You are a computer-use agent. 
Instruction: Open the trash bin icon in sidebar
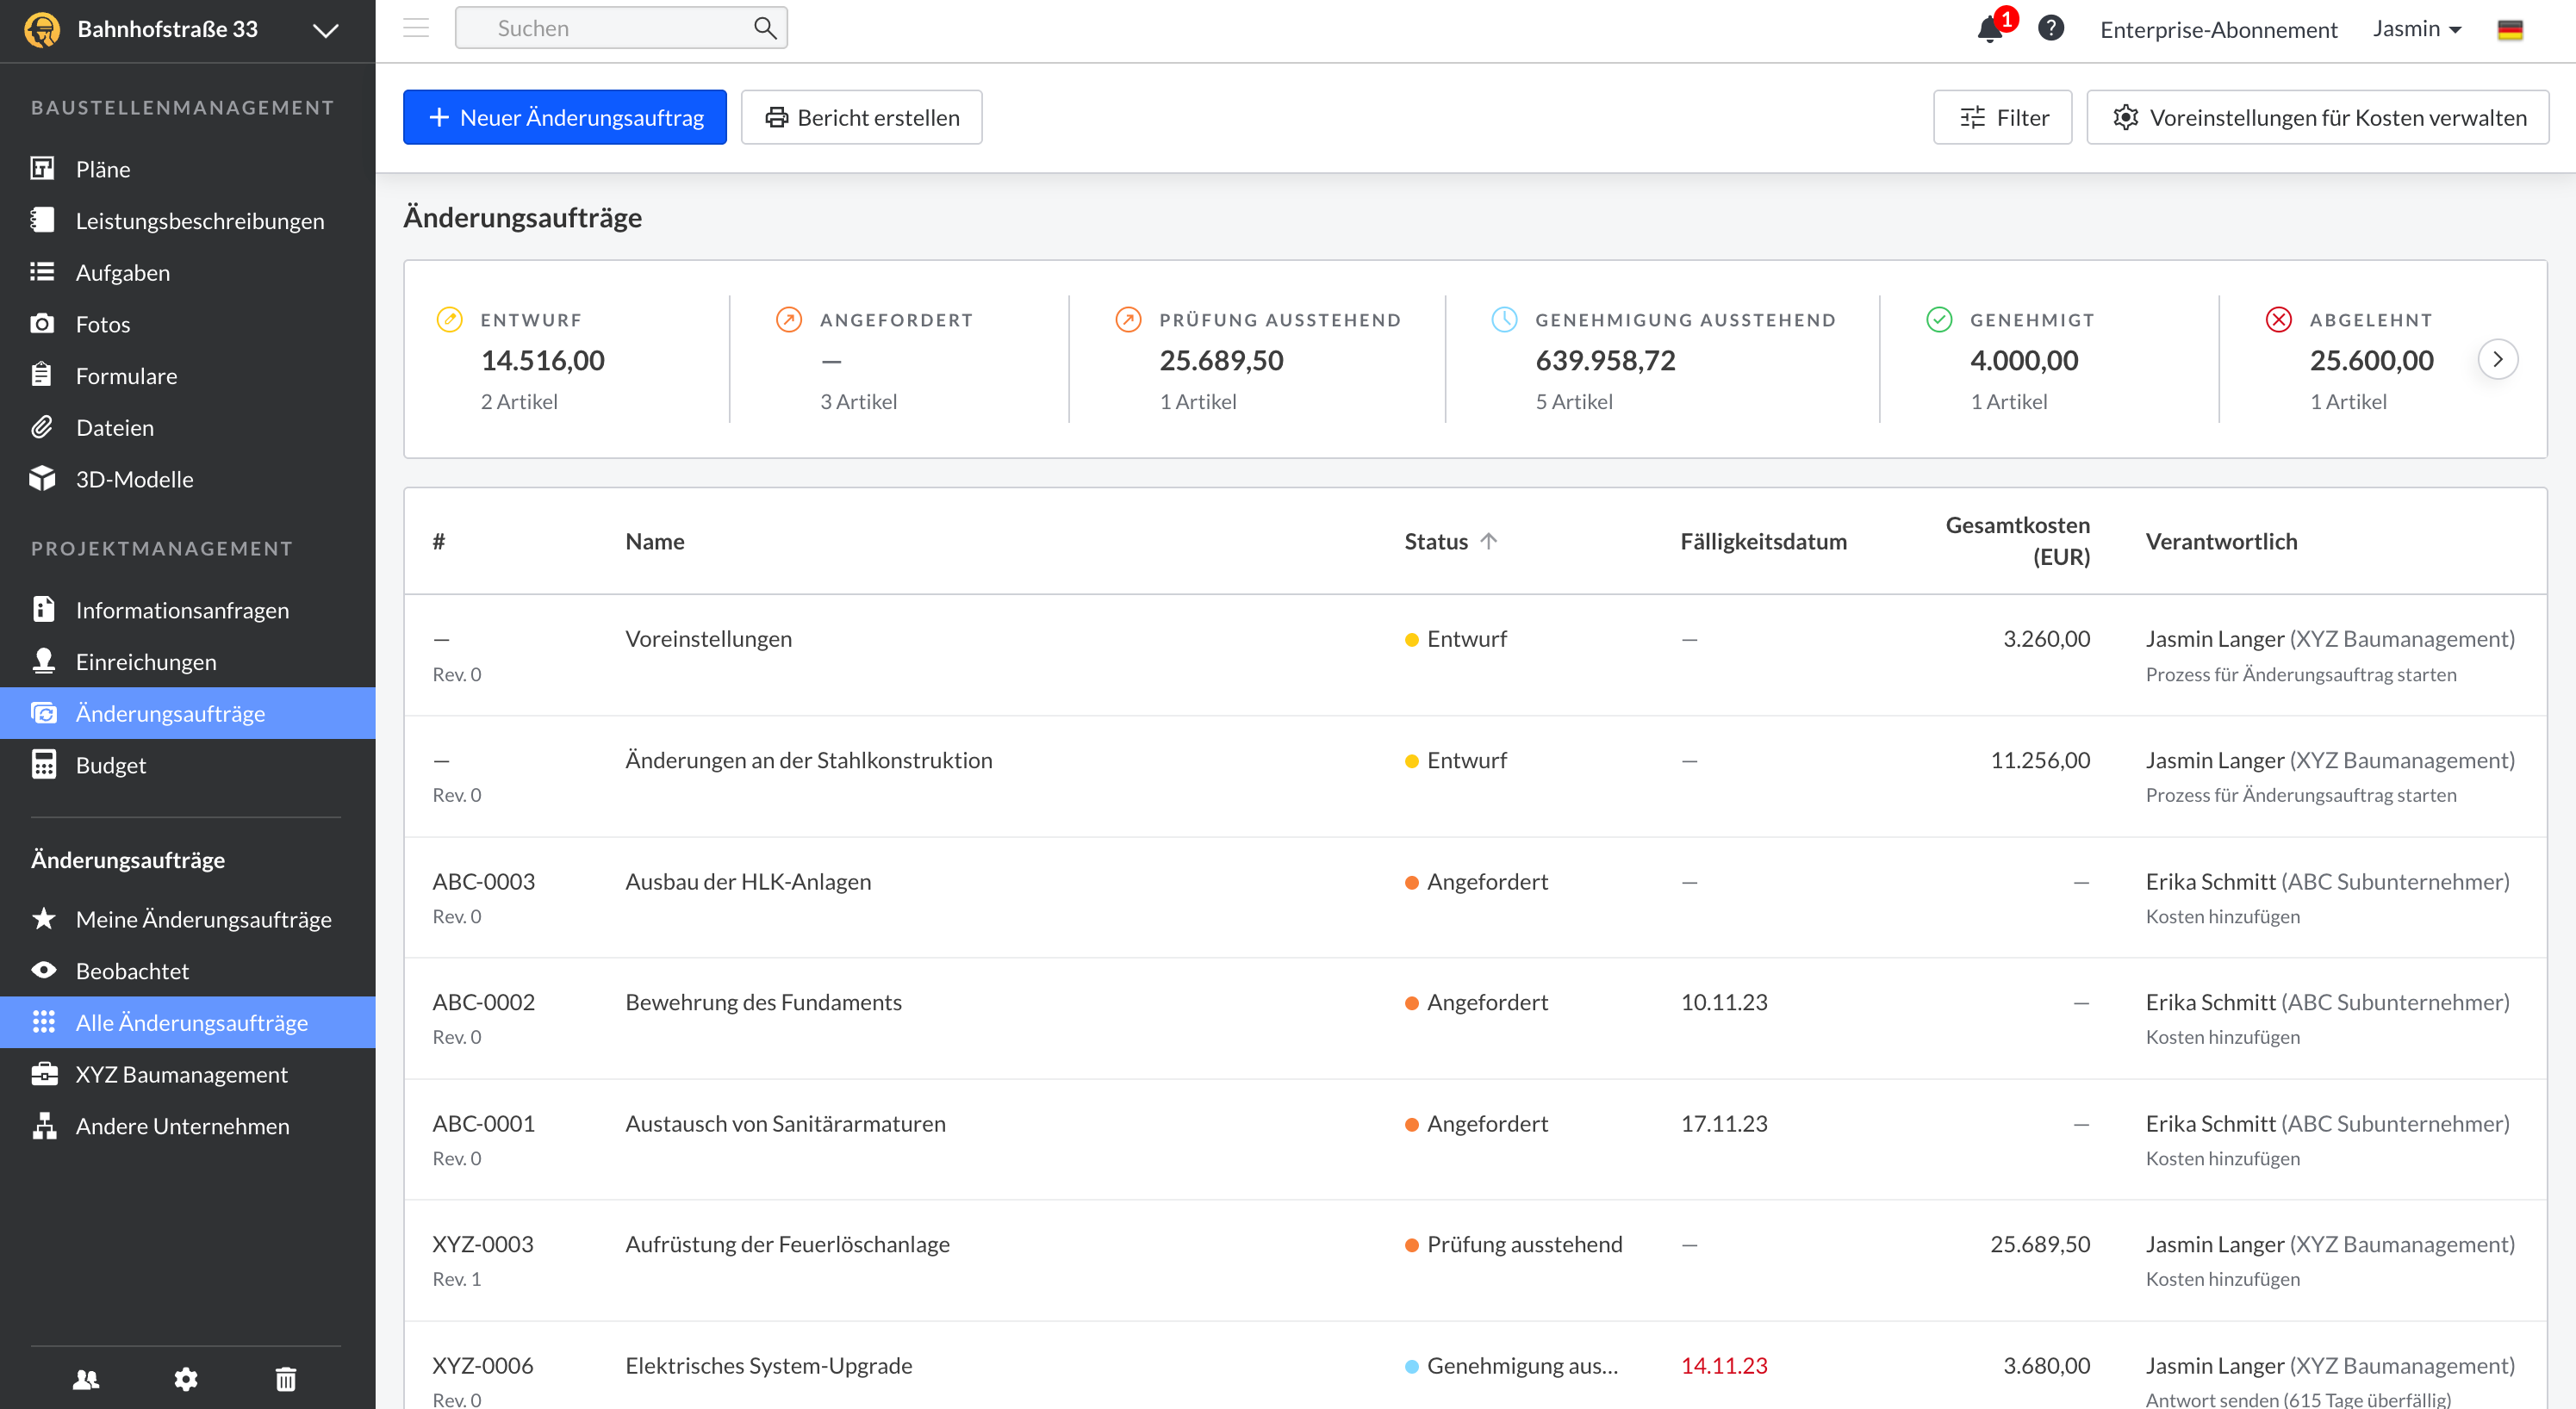(x=286, y=1379)
